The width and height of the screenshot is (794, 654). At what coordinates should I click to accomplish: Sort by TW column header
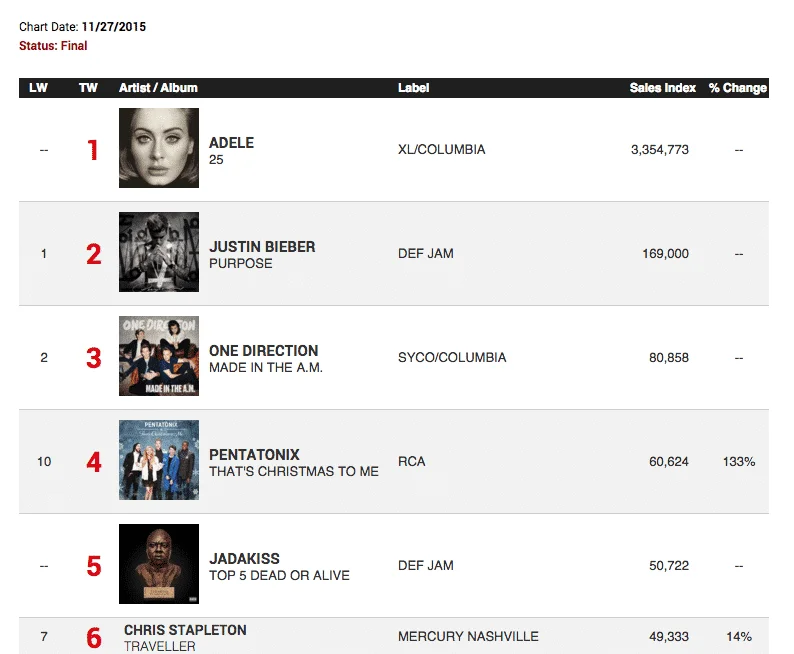pos(88,88)
